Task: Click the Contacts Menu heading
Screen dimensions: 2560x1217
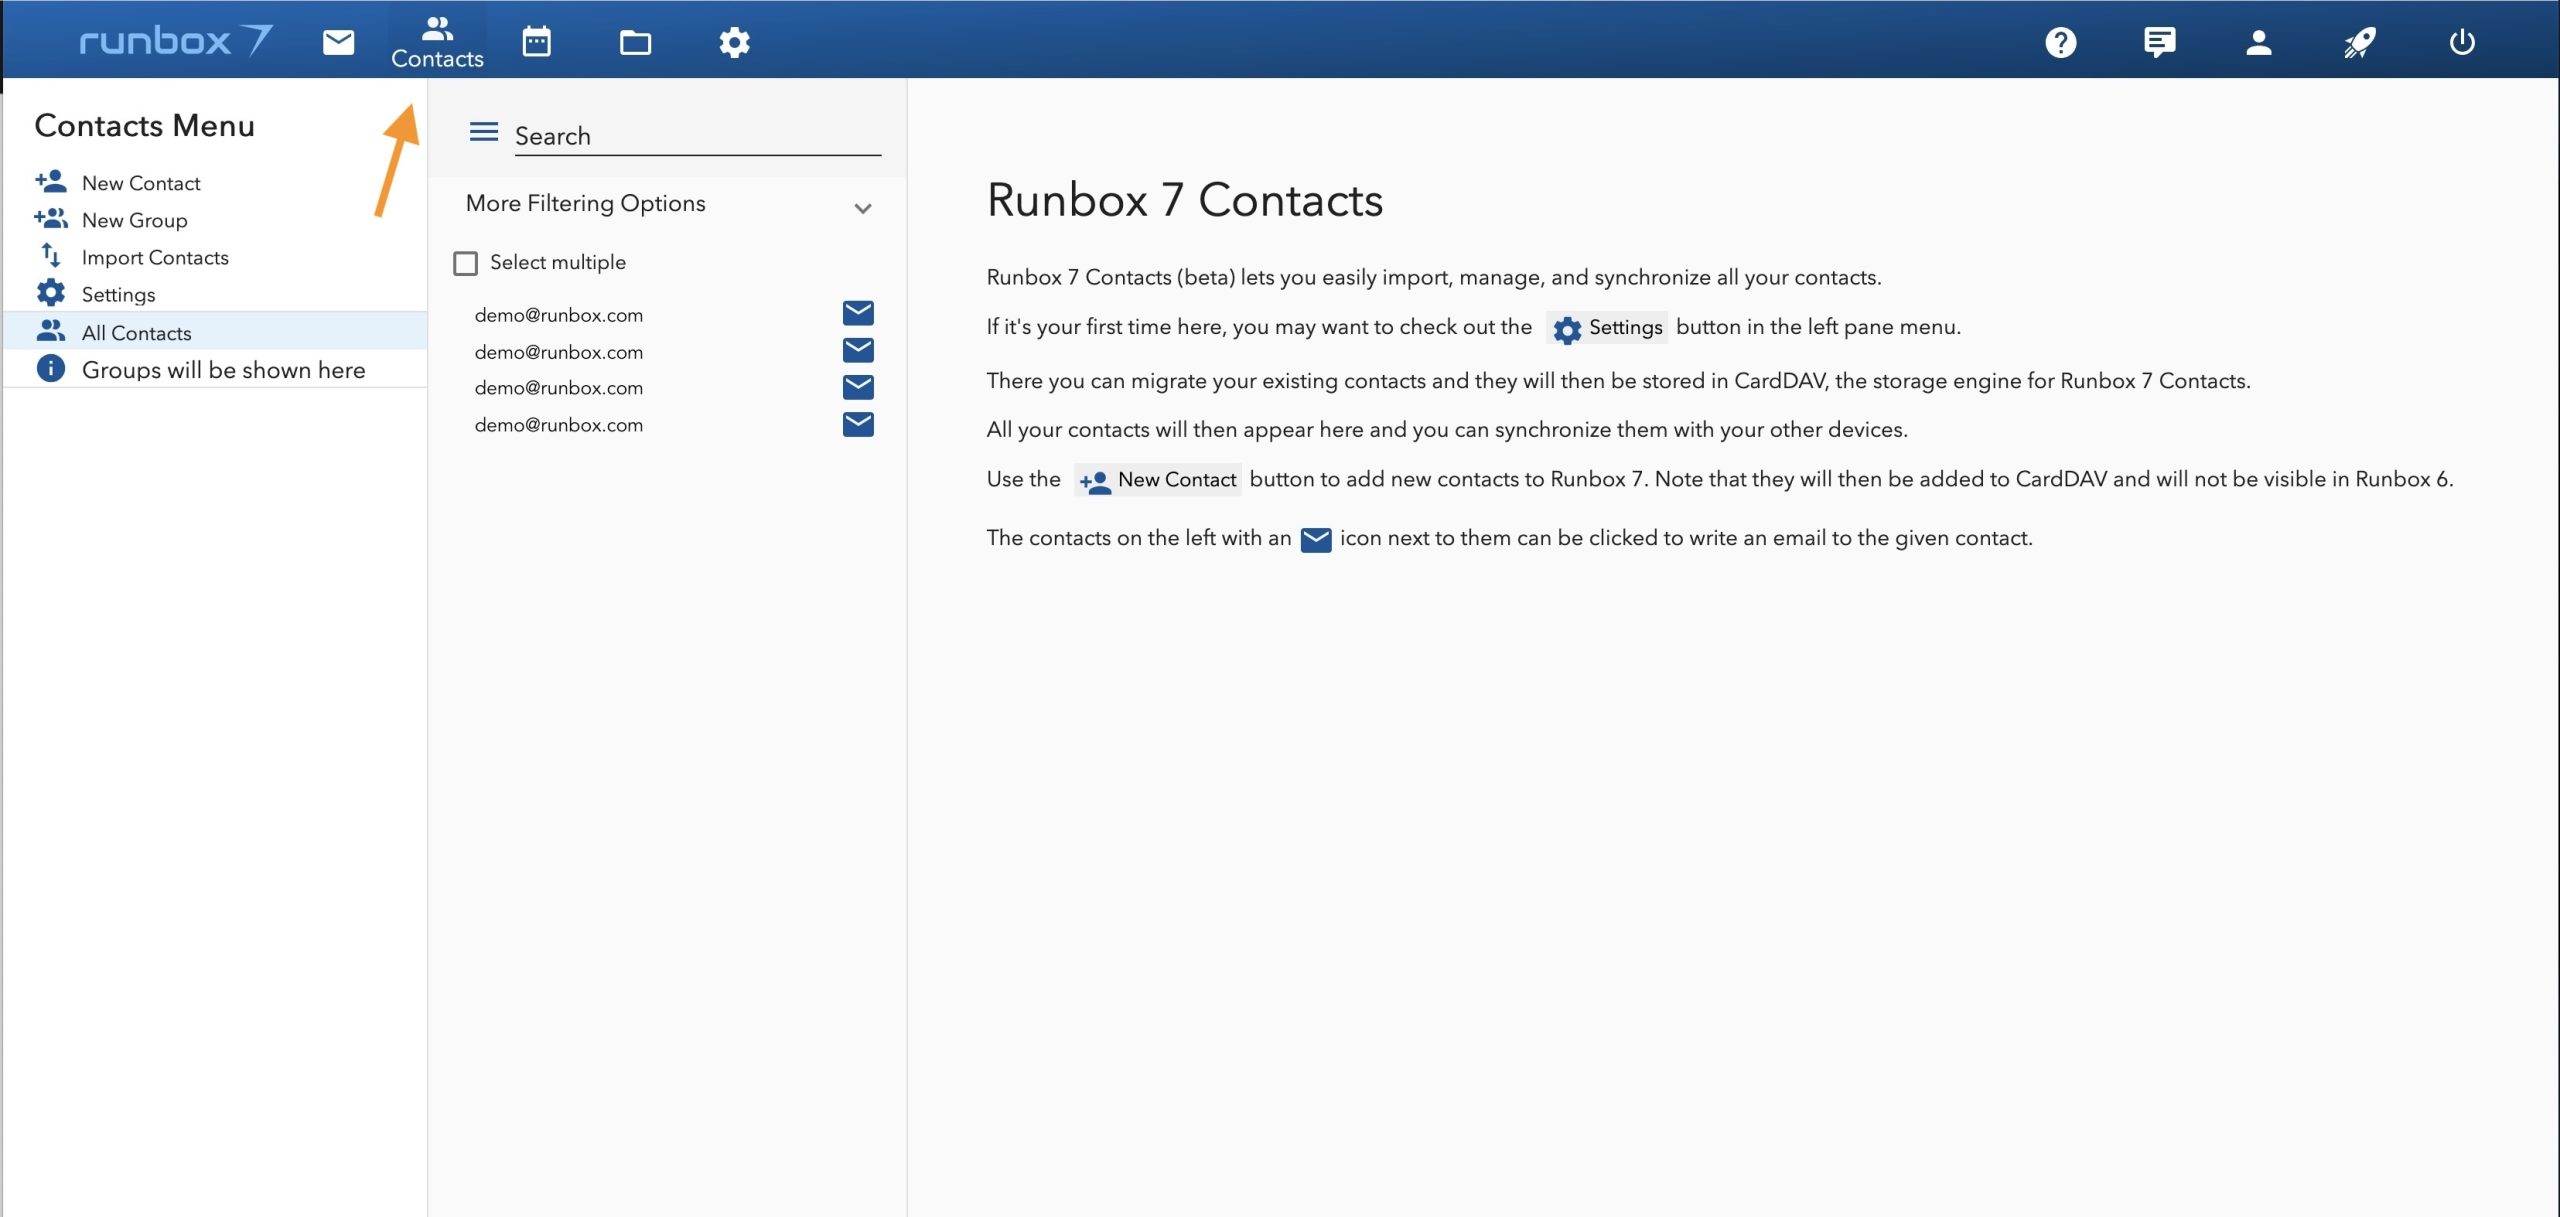Action: [x=145, y=126]
